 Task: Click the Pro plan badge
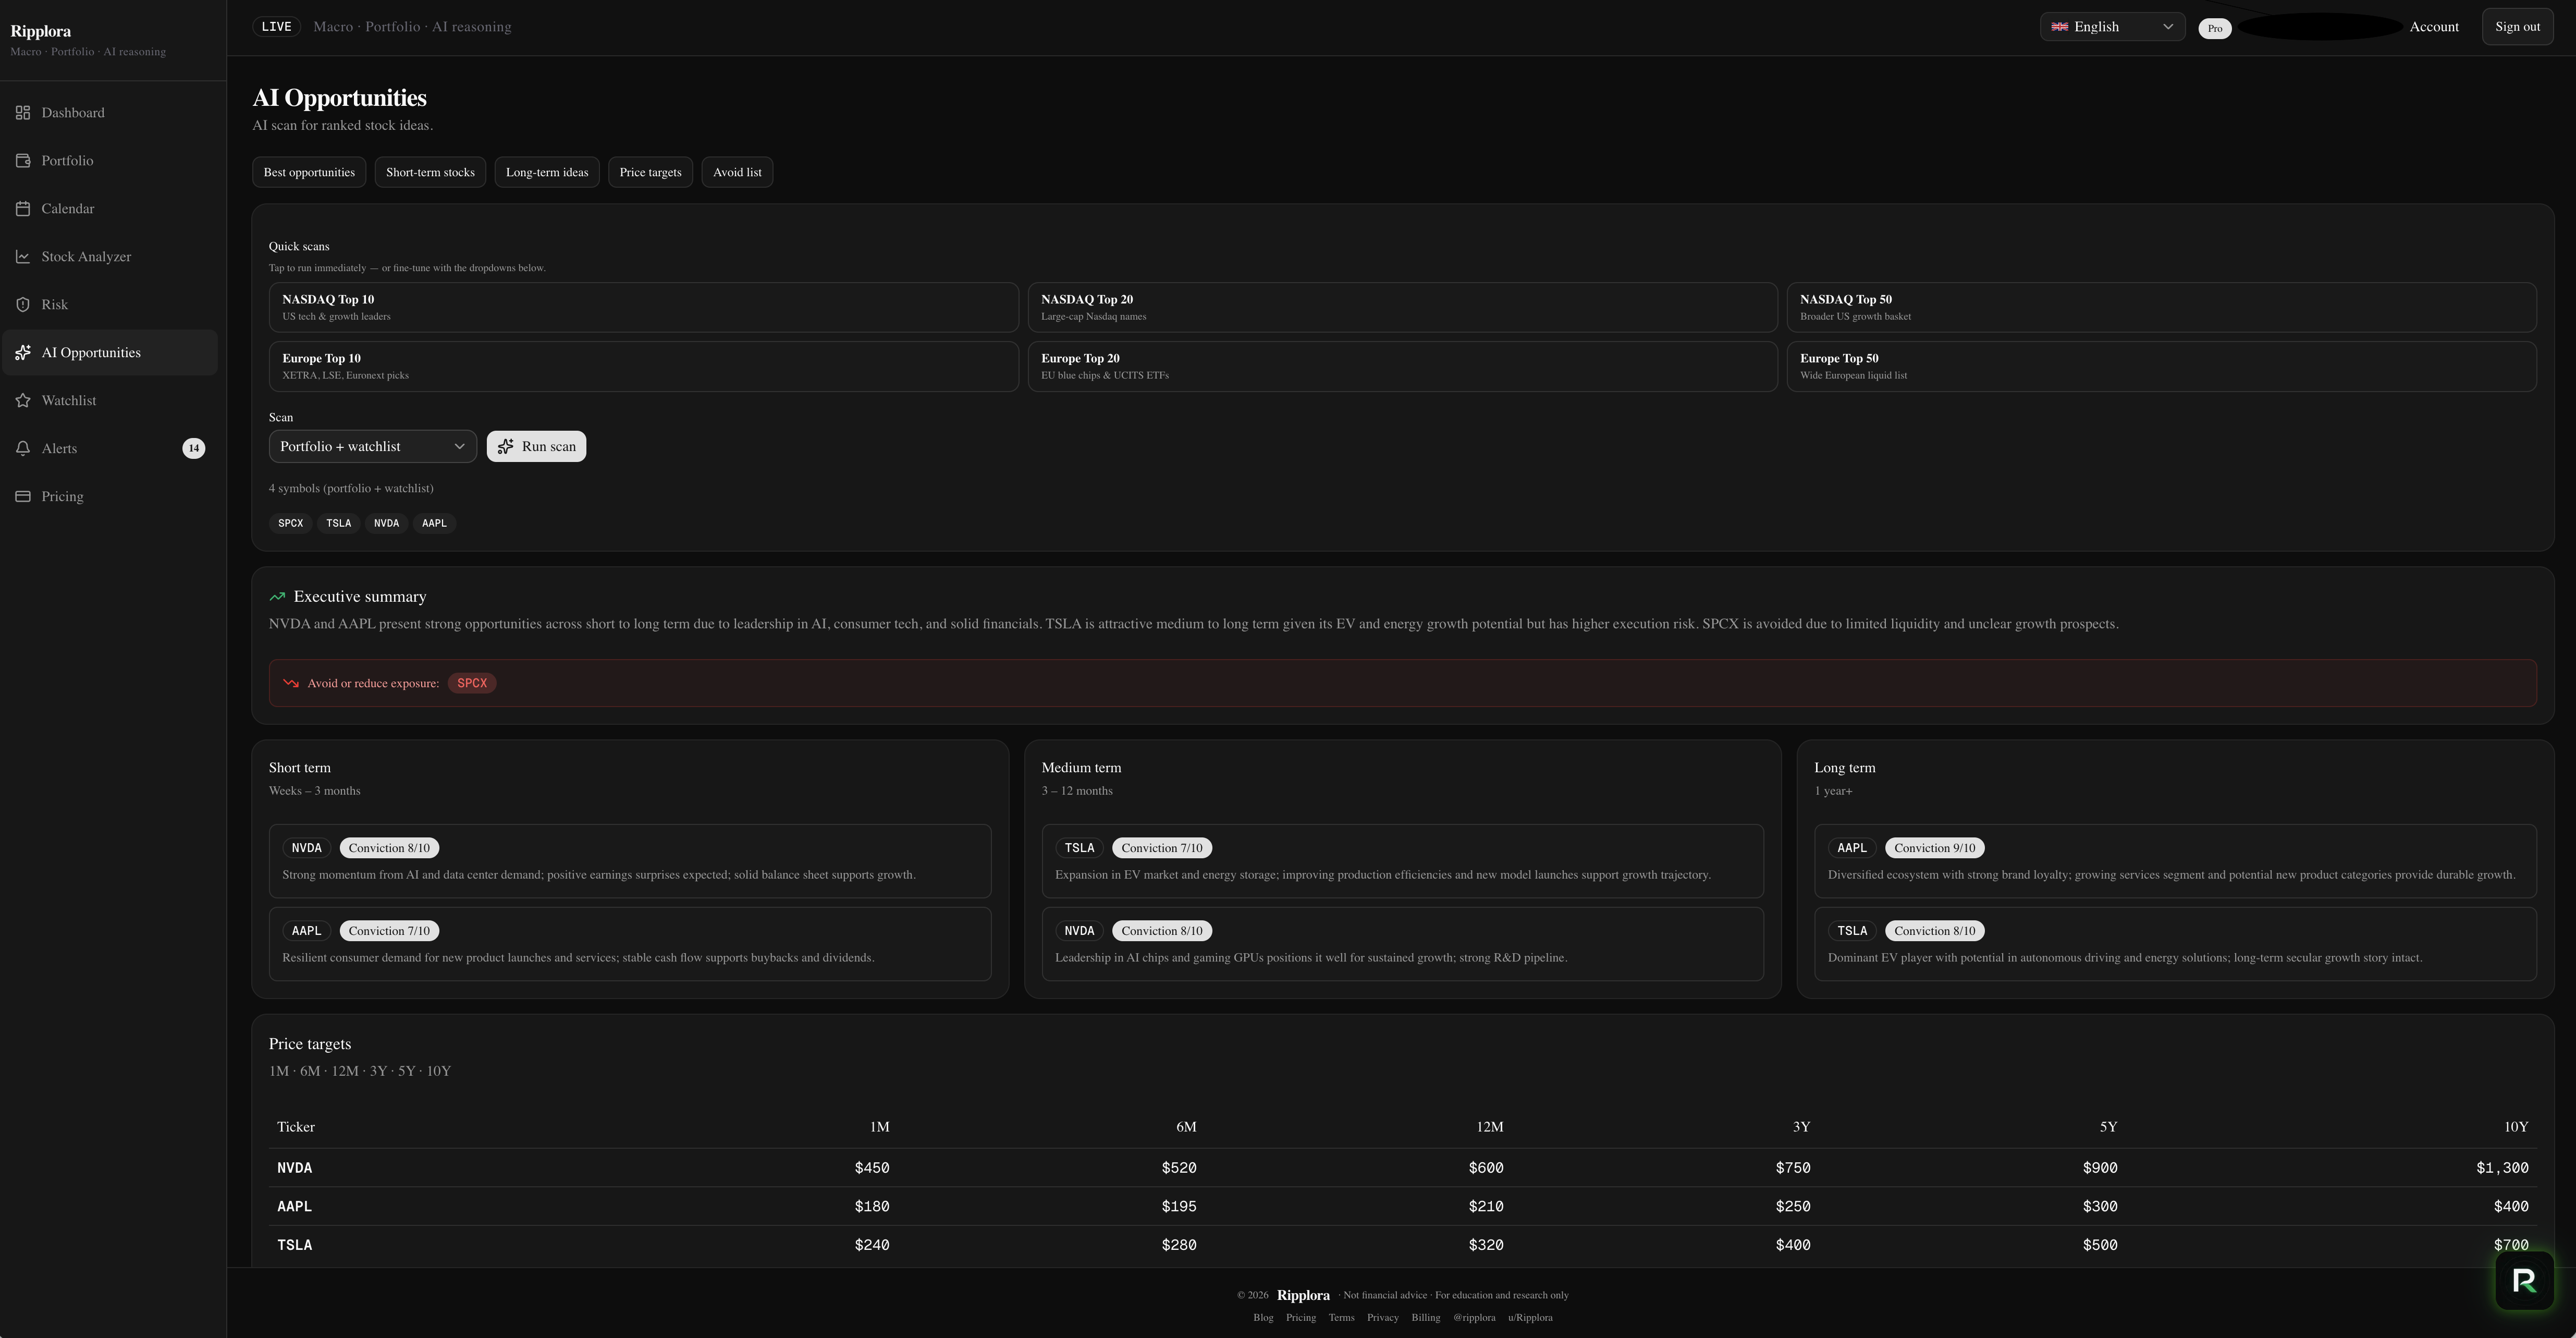tap(2215, 28)
